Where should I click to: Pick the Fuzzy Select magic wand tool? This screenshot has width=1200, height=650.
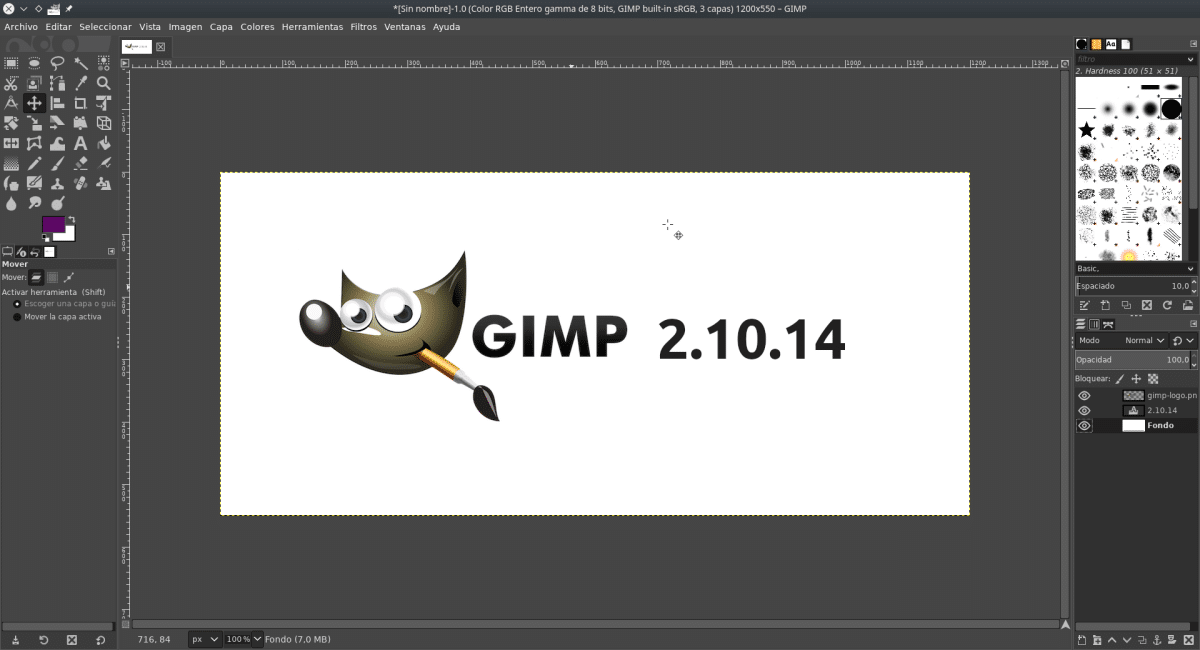point(81,63)
